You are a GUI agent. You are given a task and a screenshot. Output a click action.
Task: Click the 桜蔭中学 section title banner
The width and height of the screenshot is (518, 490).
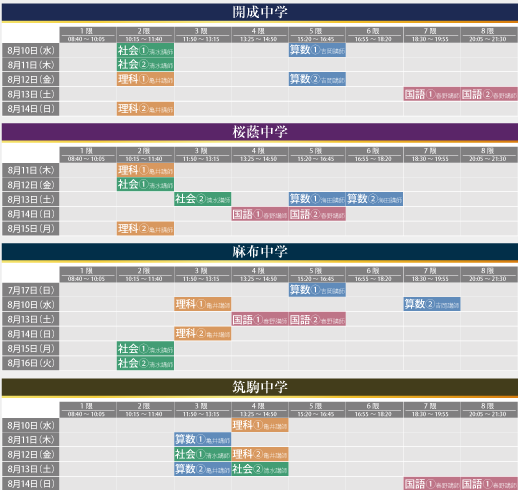click(260, 132)
